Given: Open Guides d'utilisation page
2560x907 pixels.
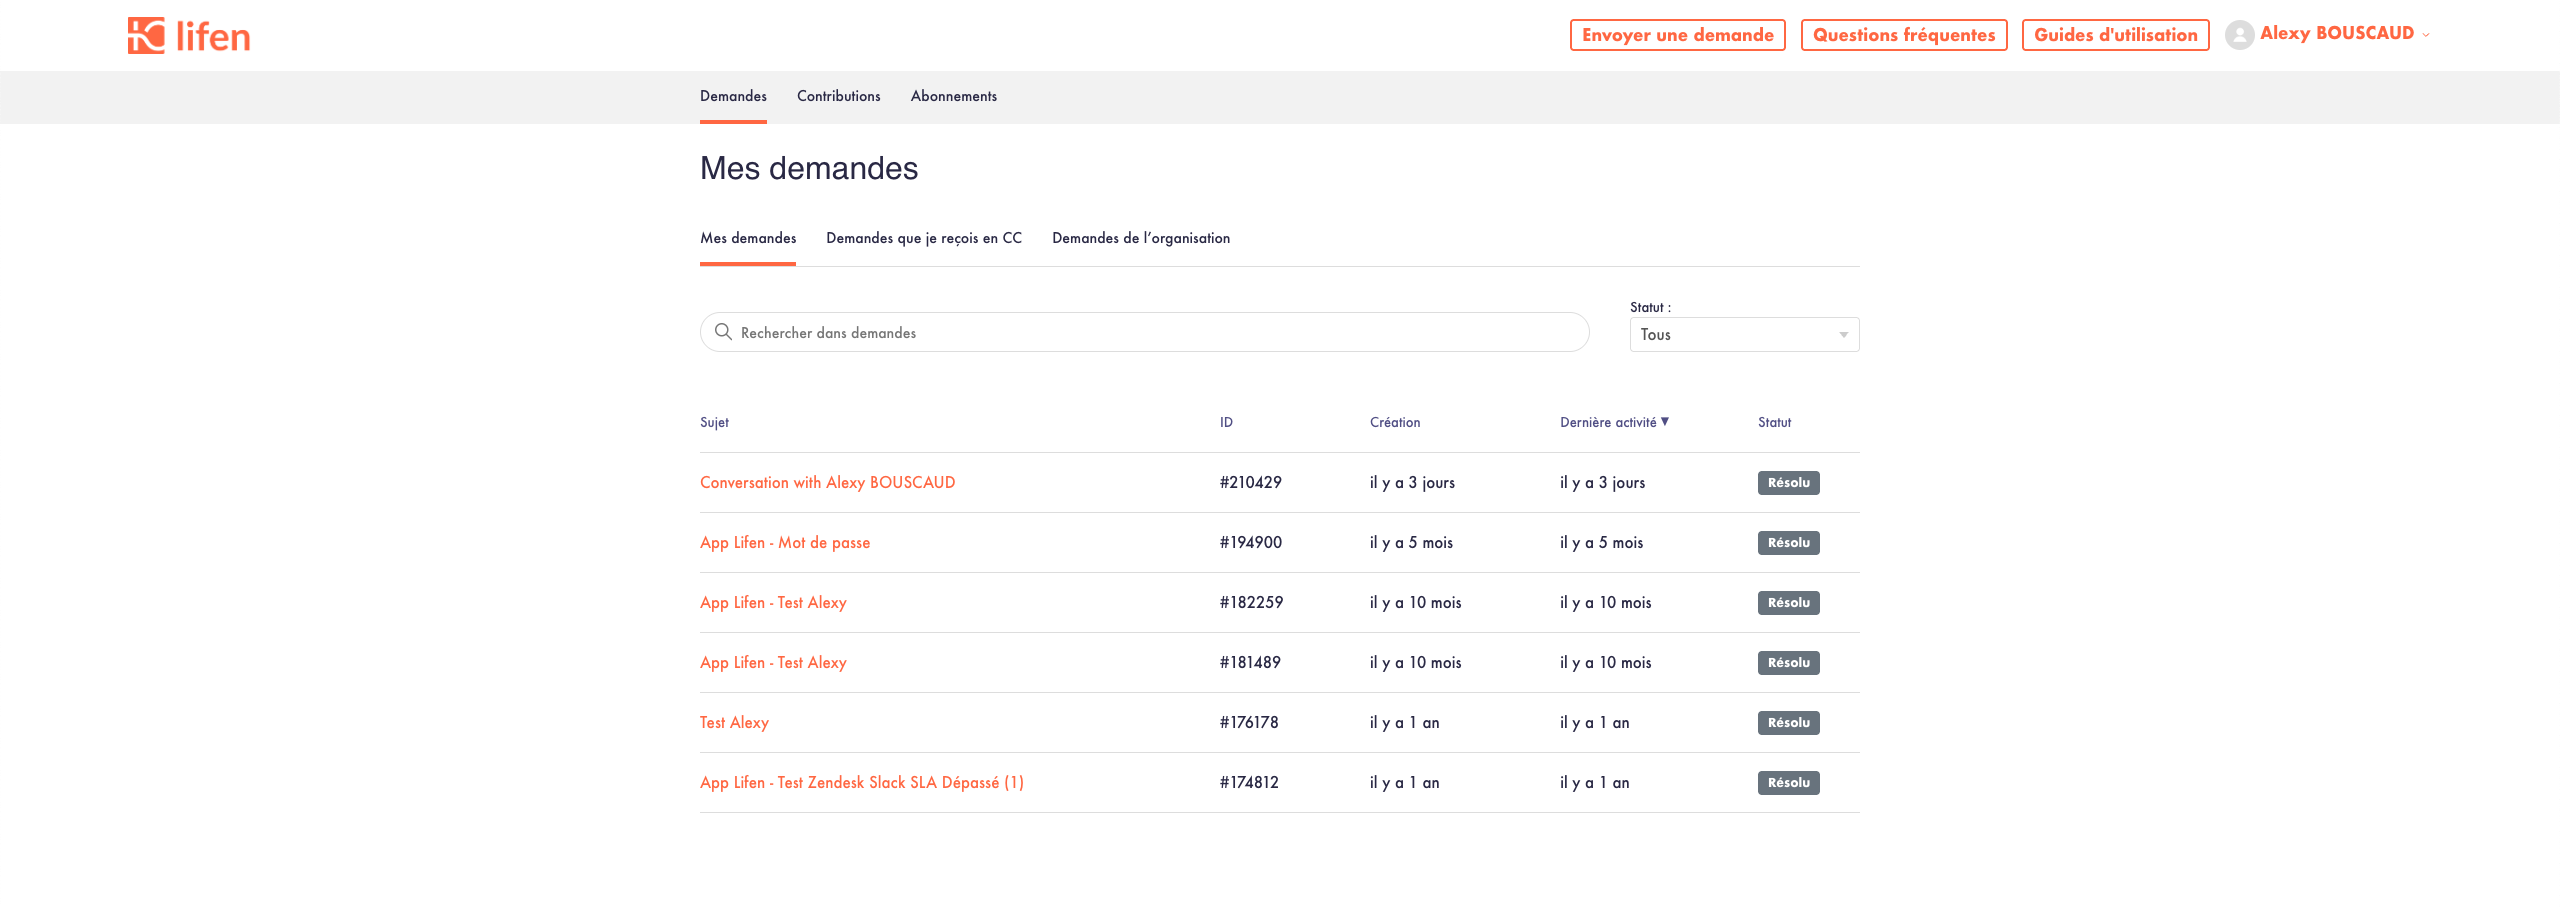Looking at the screenshot, I should coord(2115,35).
